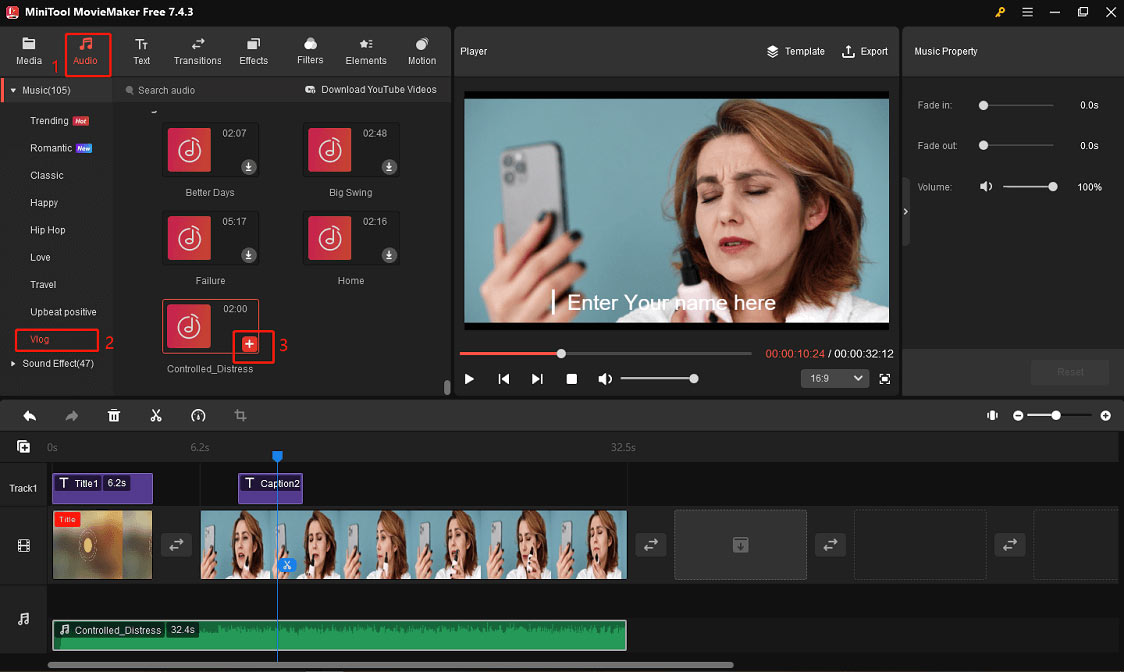Select the Love music category
Image resolution: width=1124 pixels, height=672 pixels.
coord(40,257)
